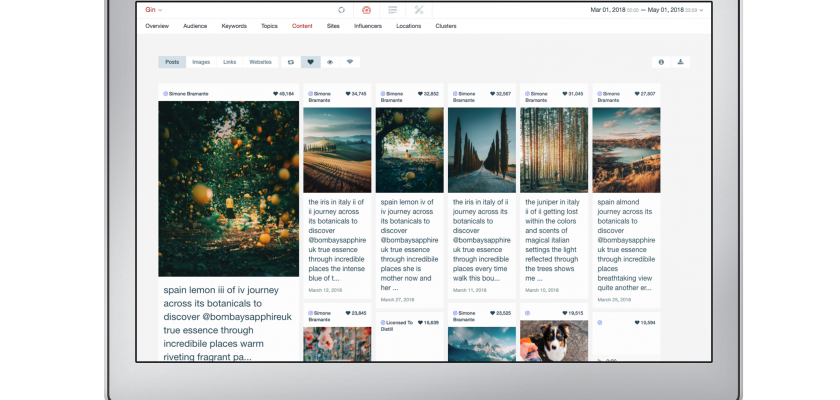Screen dimensions: 840x400
Task: Click the tools icon in top bar
Action: click(x=419, y=9)
